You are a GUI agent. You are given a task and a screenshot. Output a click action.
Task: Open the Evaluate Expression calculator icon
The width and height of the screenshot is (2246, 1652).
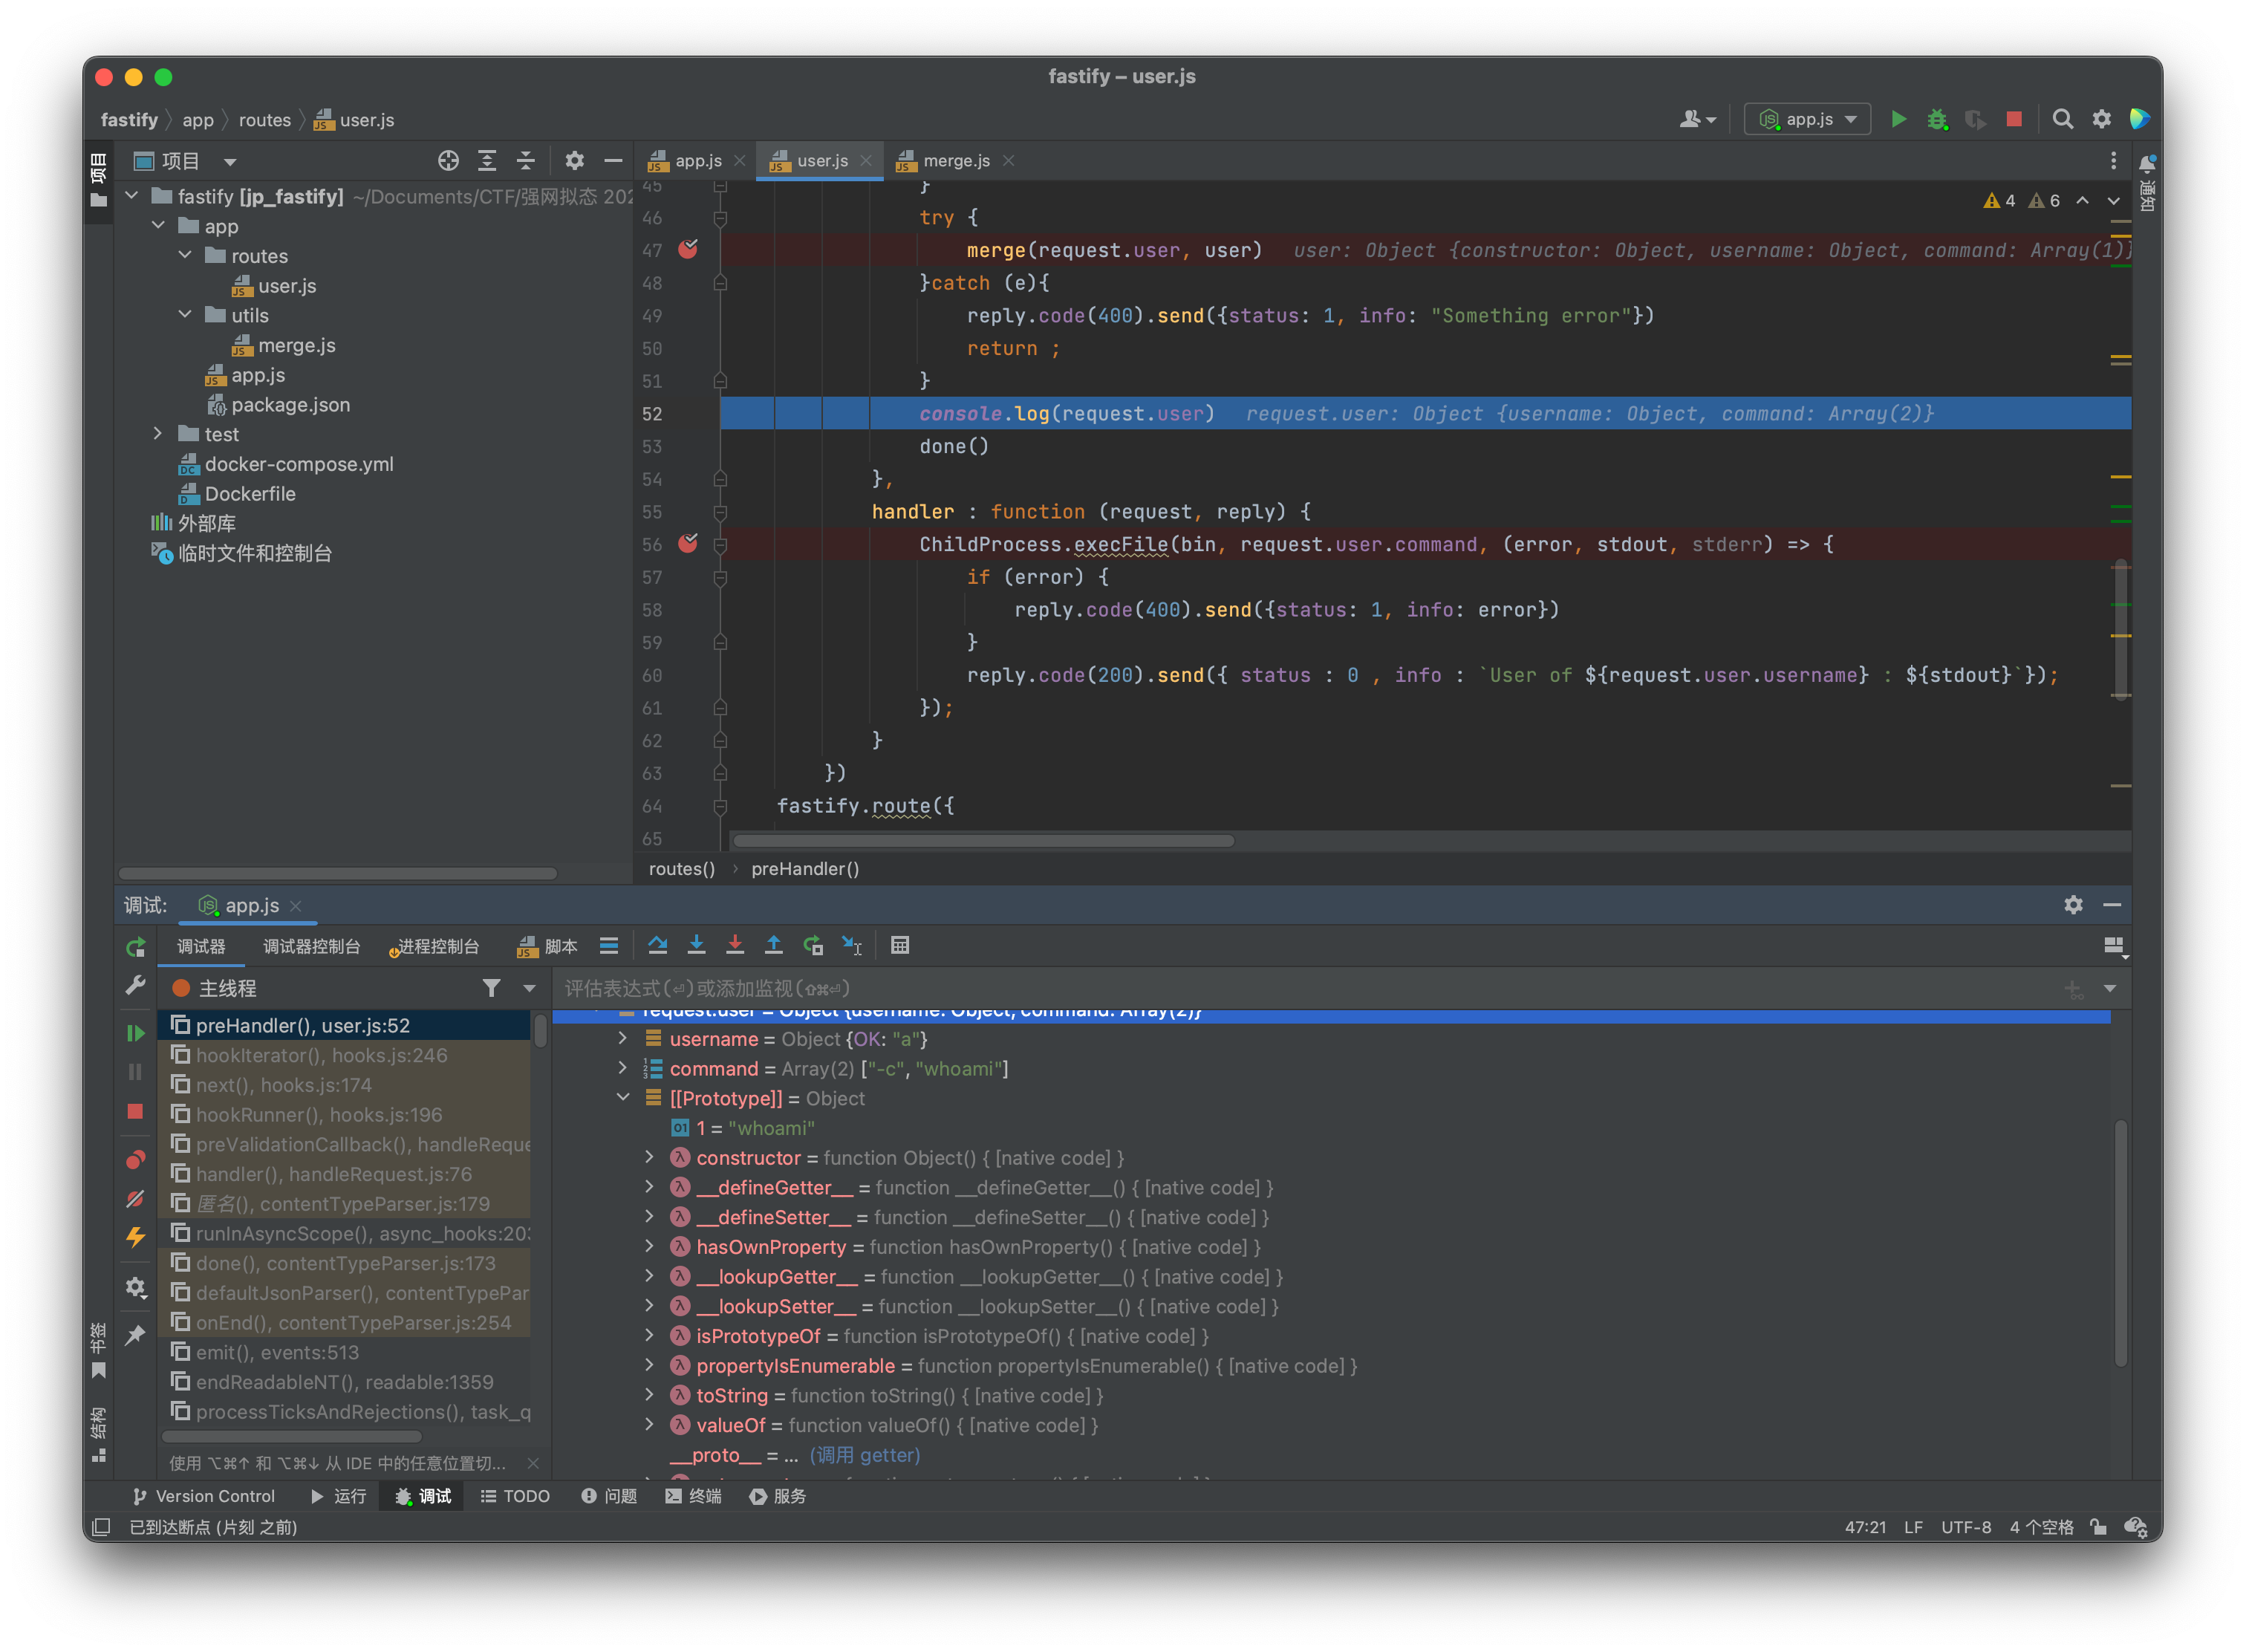click(x=900, y=945)
